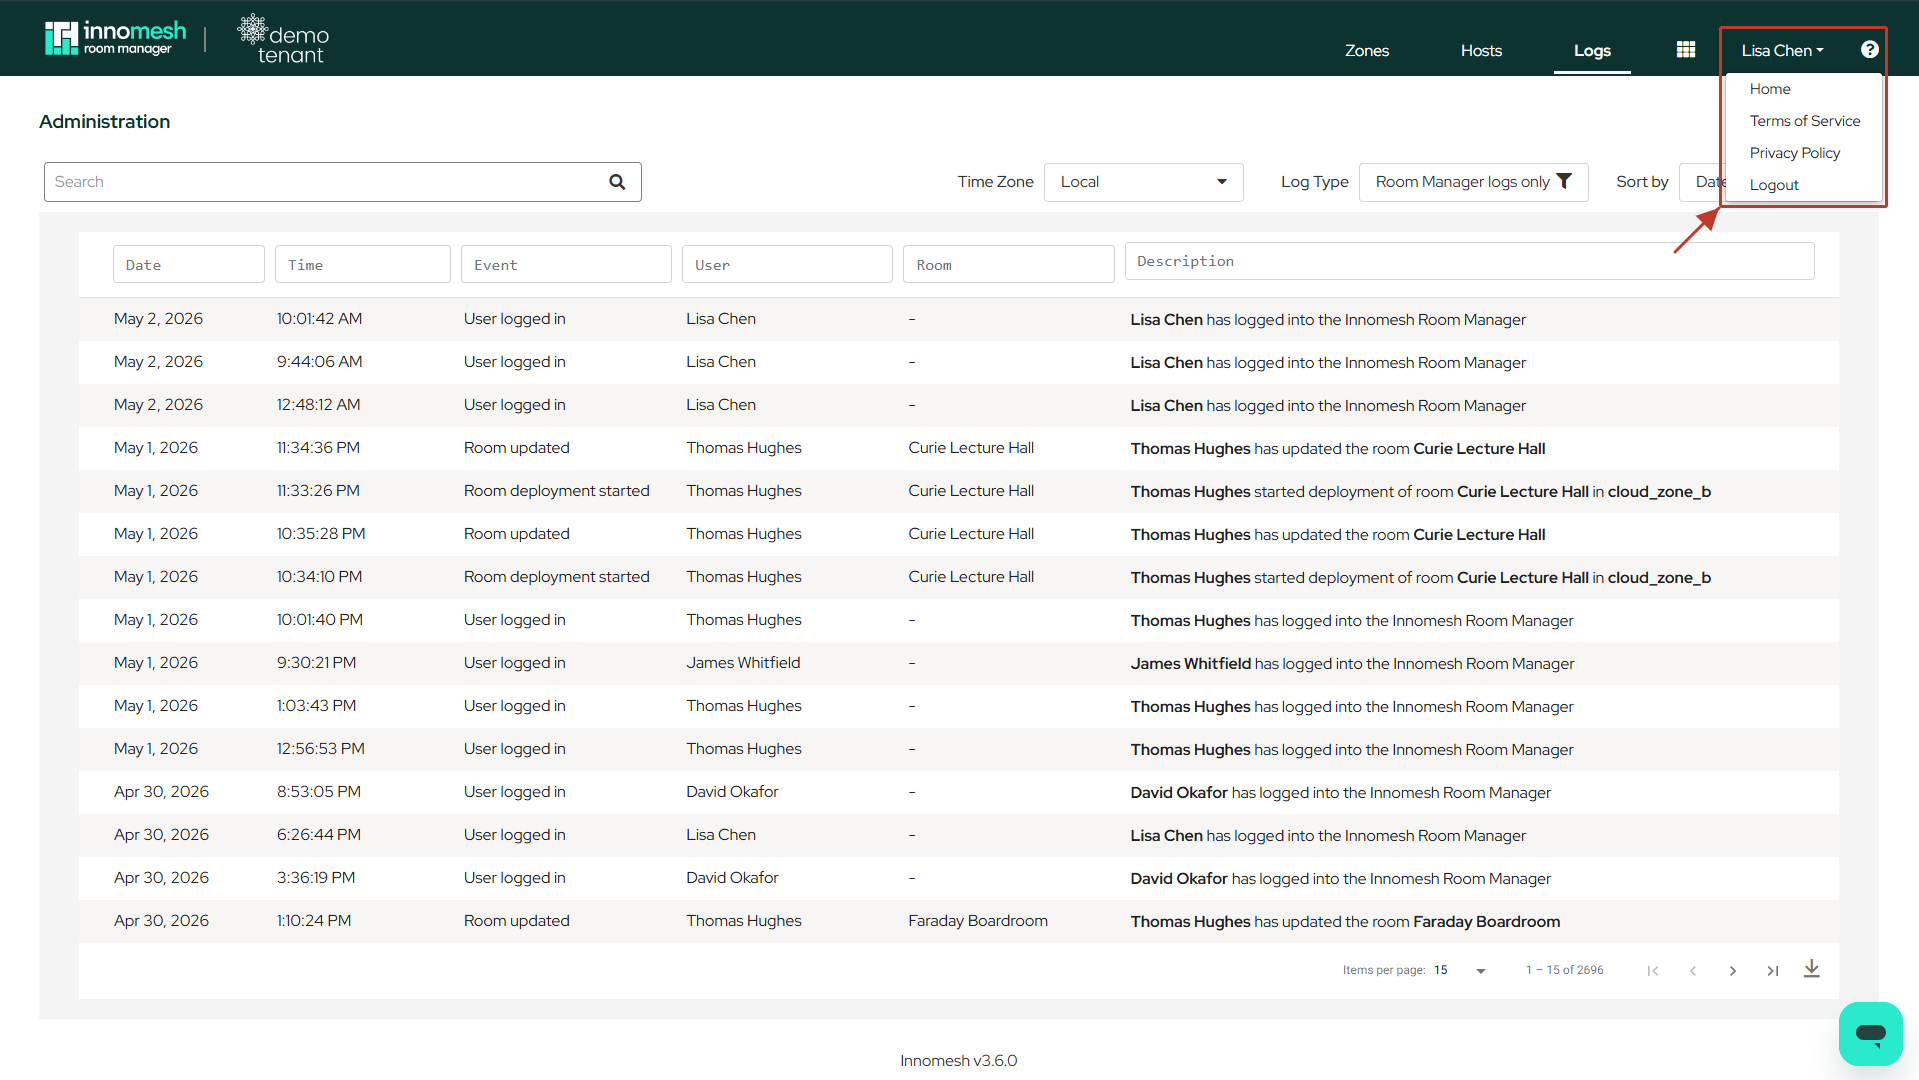Click the 12:56:53 PM time cell

pos(320,749)
